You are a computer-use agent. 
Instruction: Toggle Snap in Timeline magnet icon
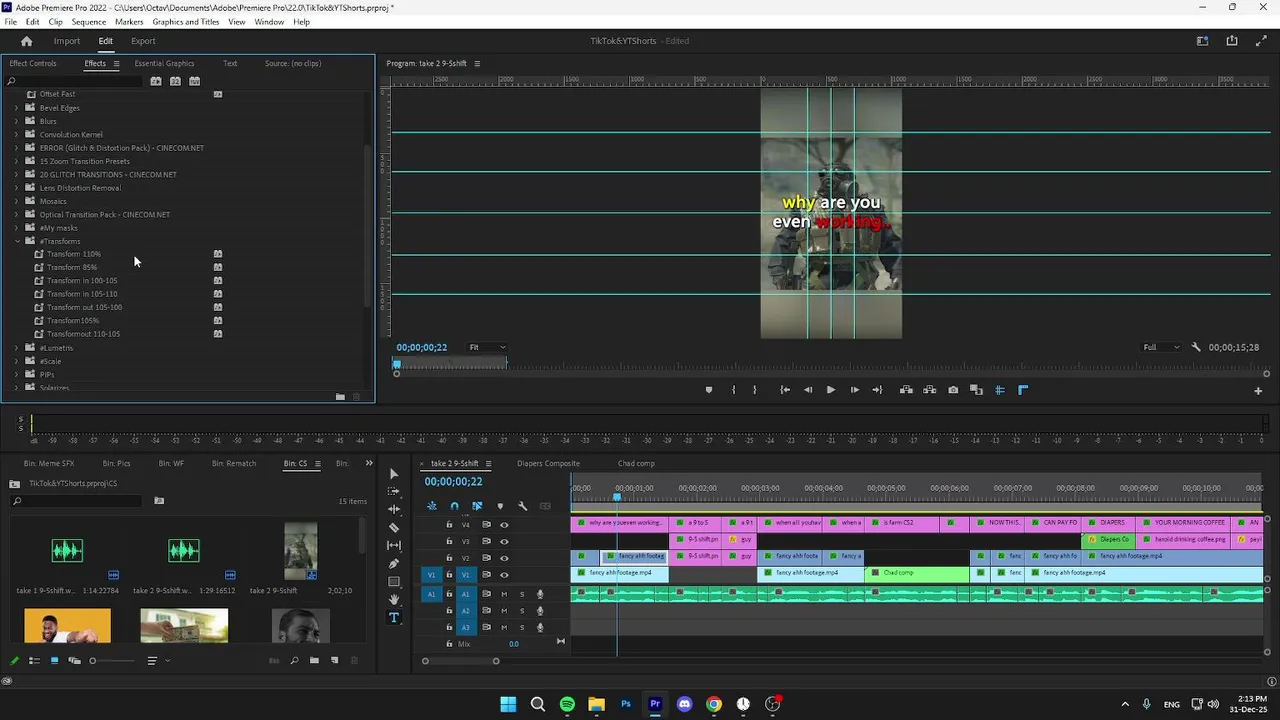454,506
